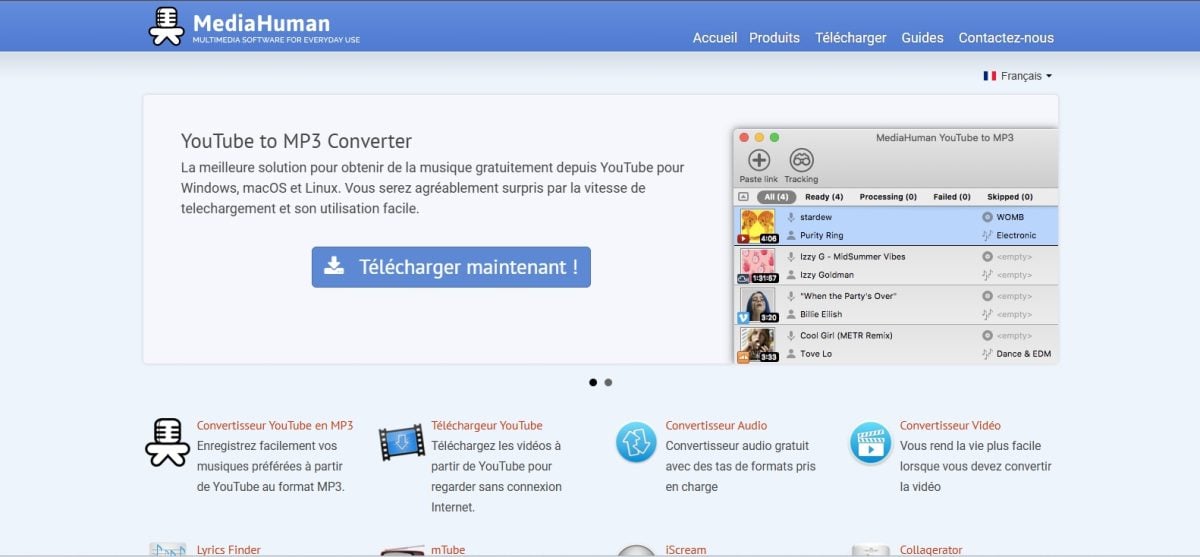The width and height of the screenshot is (1200, 557).
Task: Select the Failed (0) tab
Action: tap(952, 197)
